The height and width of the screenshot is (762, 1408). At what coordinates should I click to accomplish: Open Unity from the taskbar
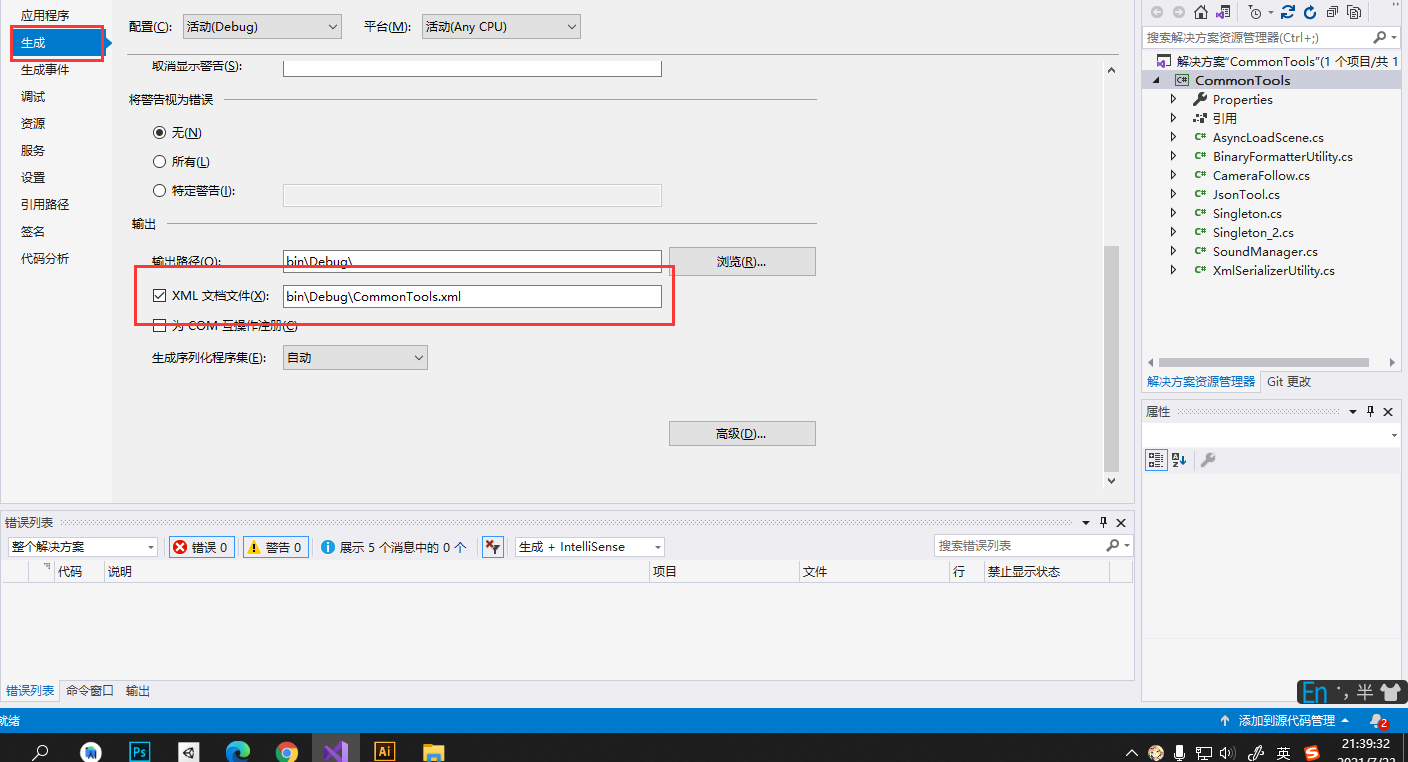189,751
